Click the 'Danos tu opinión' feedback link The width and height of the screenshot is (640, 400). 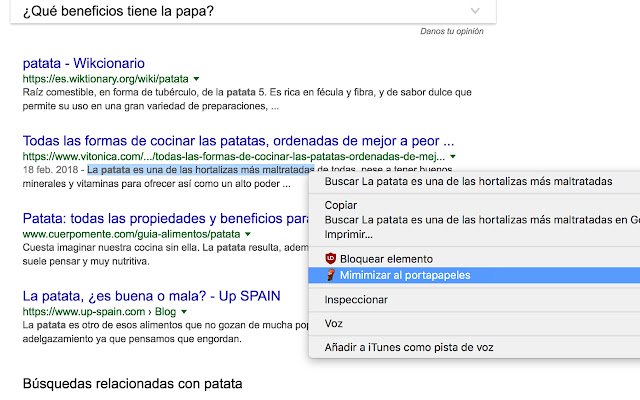pyautogui.click(x=452, y=31)
